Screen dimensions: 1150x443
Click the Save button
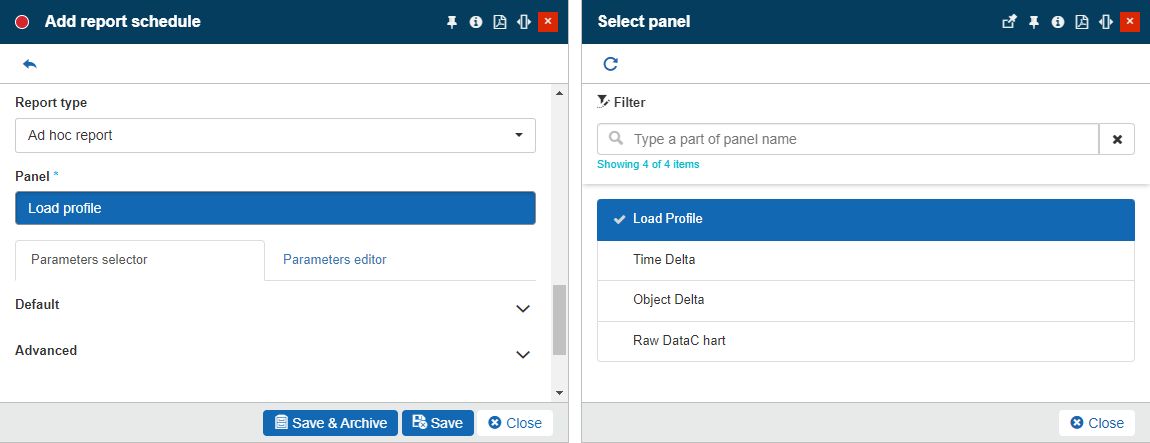pos(437,423)
